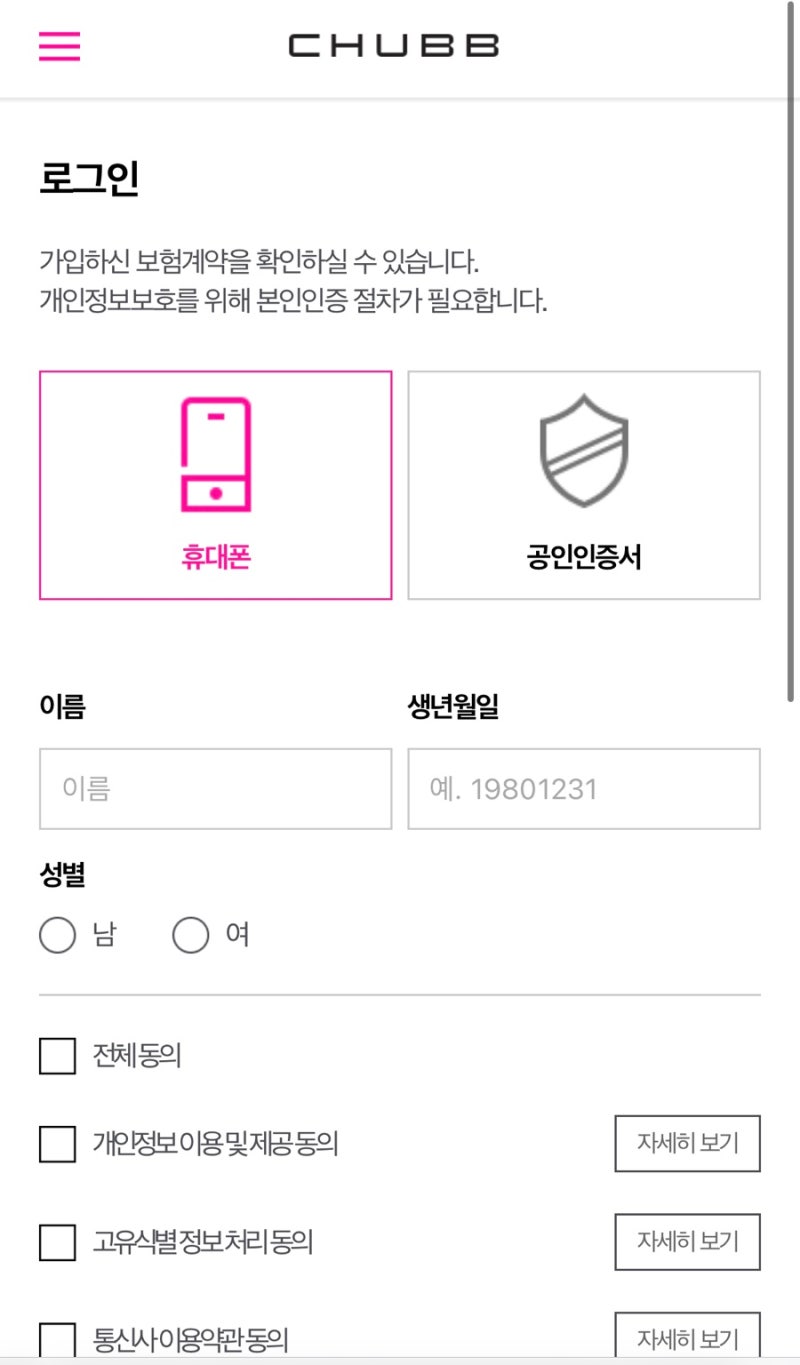Open 자세히 보기 for 고유식별 정보처리
The width and height of the screenshot is (800, 1365).
pyautogui.click(x=687, y=1241)
